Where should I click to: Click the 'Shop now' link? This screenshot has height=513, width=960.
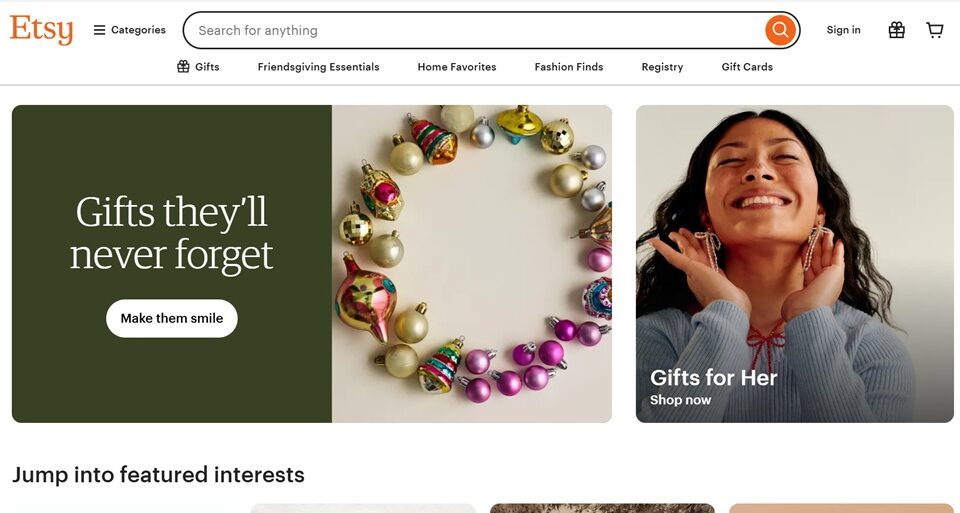pos(680,400)
